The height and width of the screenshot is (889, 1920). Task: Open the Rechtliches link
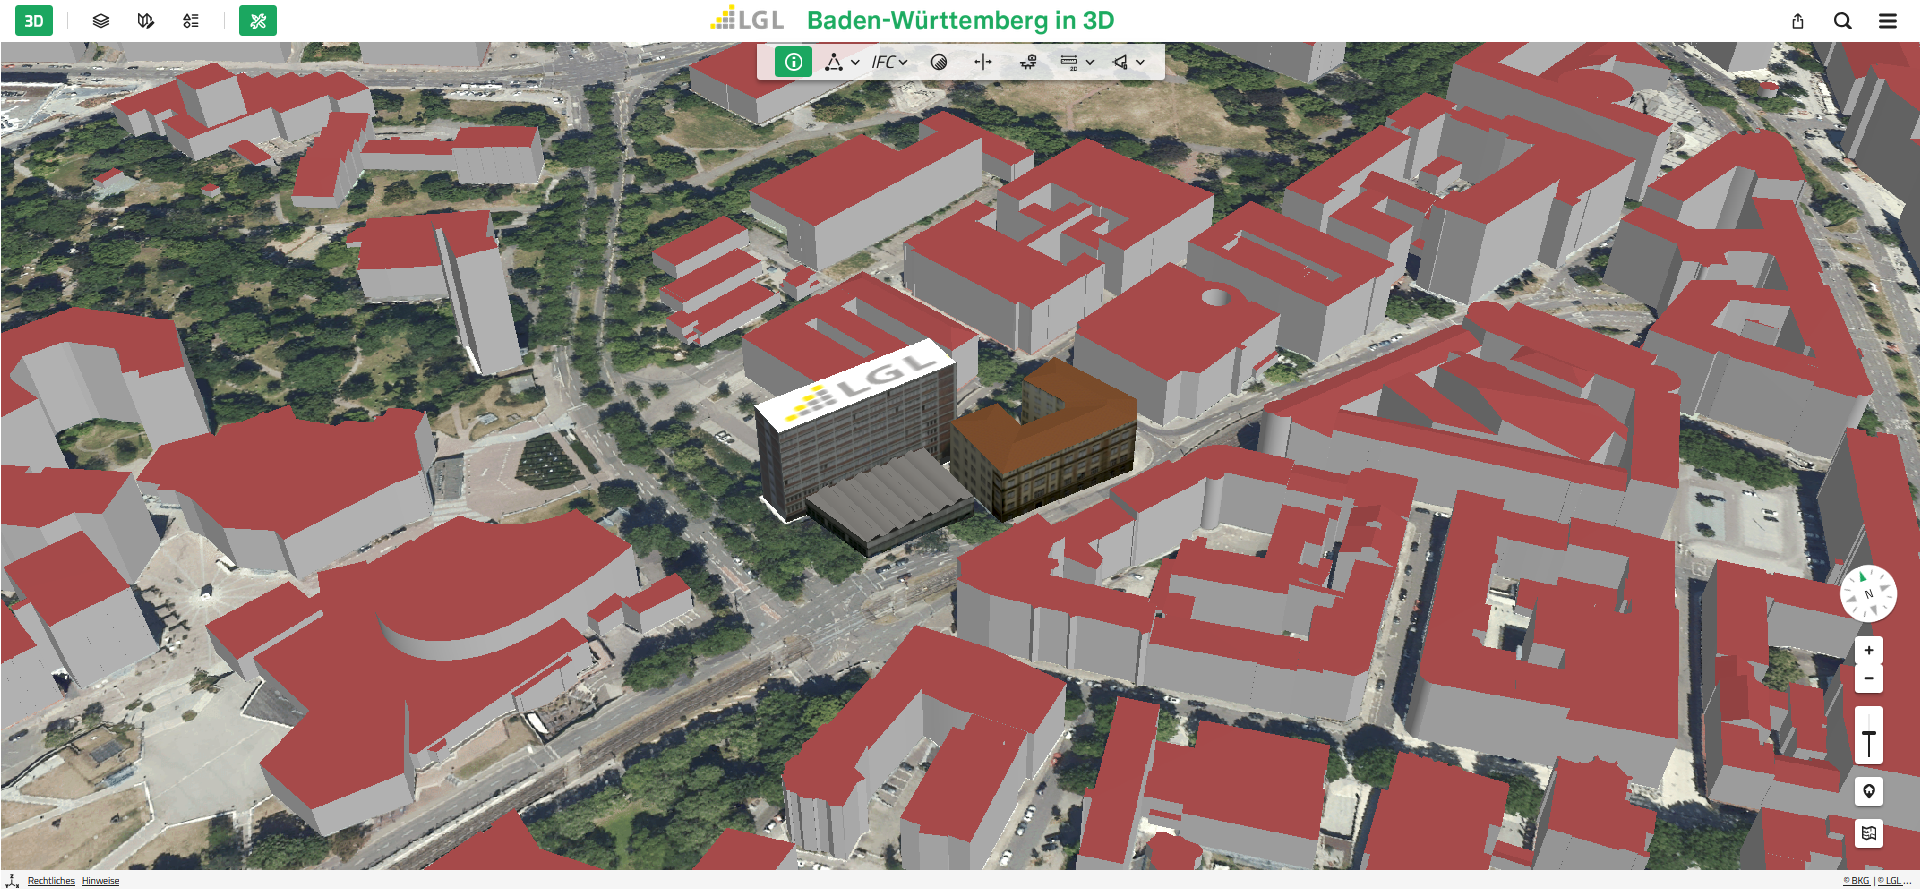coord(51,881)
